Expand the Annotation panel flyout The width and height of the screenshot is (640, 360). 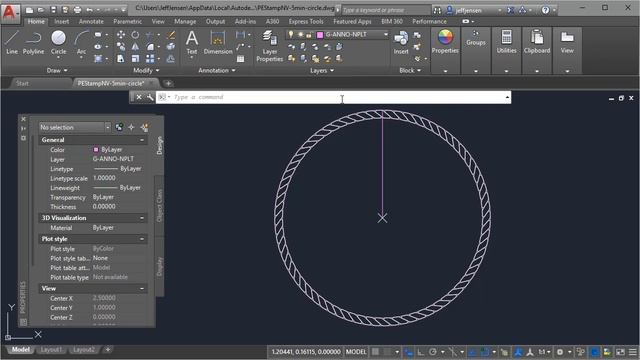click(x=217, y=70)
